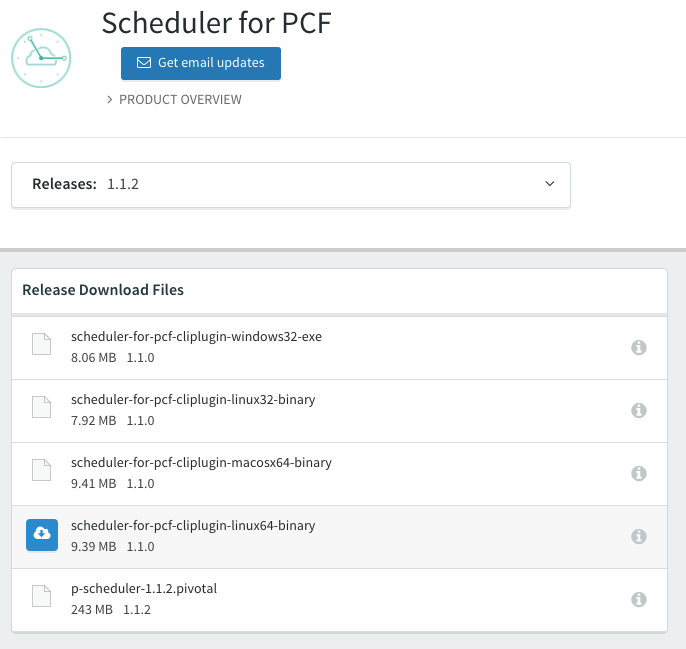Click Get email updates button
686x649 pixels.
point(201,63)
